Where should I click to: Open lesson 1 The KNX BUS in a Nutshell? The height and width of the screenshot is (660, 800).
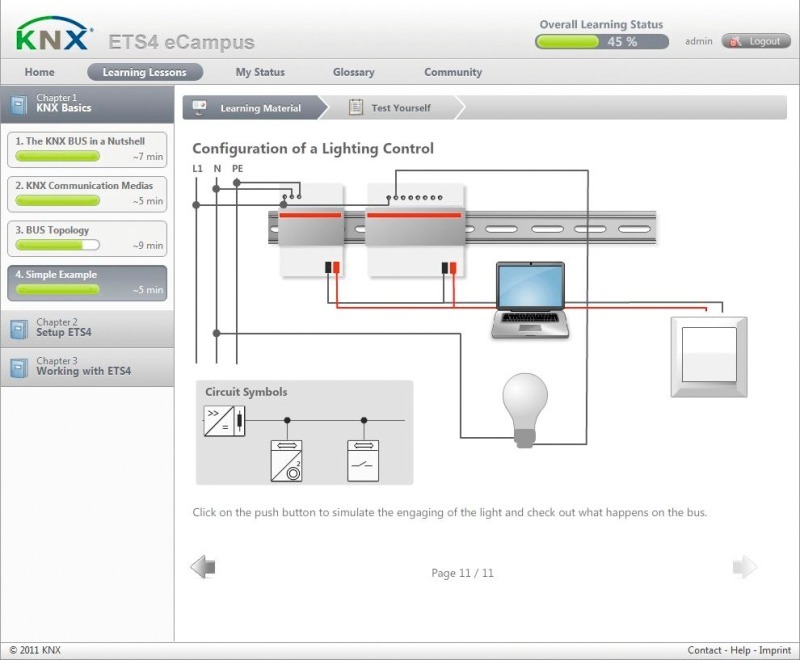coord(87,149)
